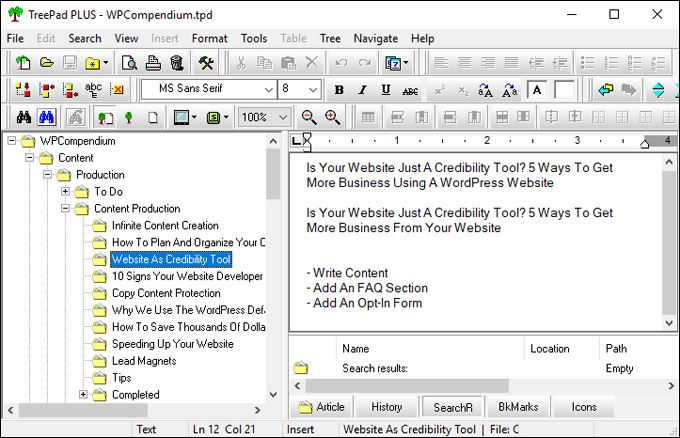Apply strikethrough ABC formatting
The width and height of the screenshot is (680, 438).
click(410, 91)
